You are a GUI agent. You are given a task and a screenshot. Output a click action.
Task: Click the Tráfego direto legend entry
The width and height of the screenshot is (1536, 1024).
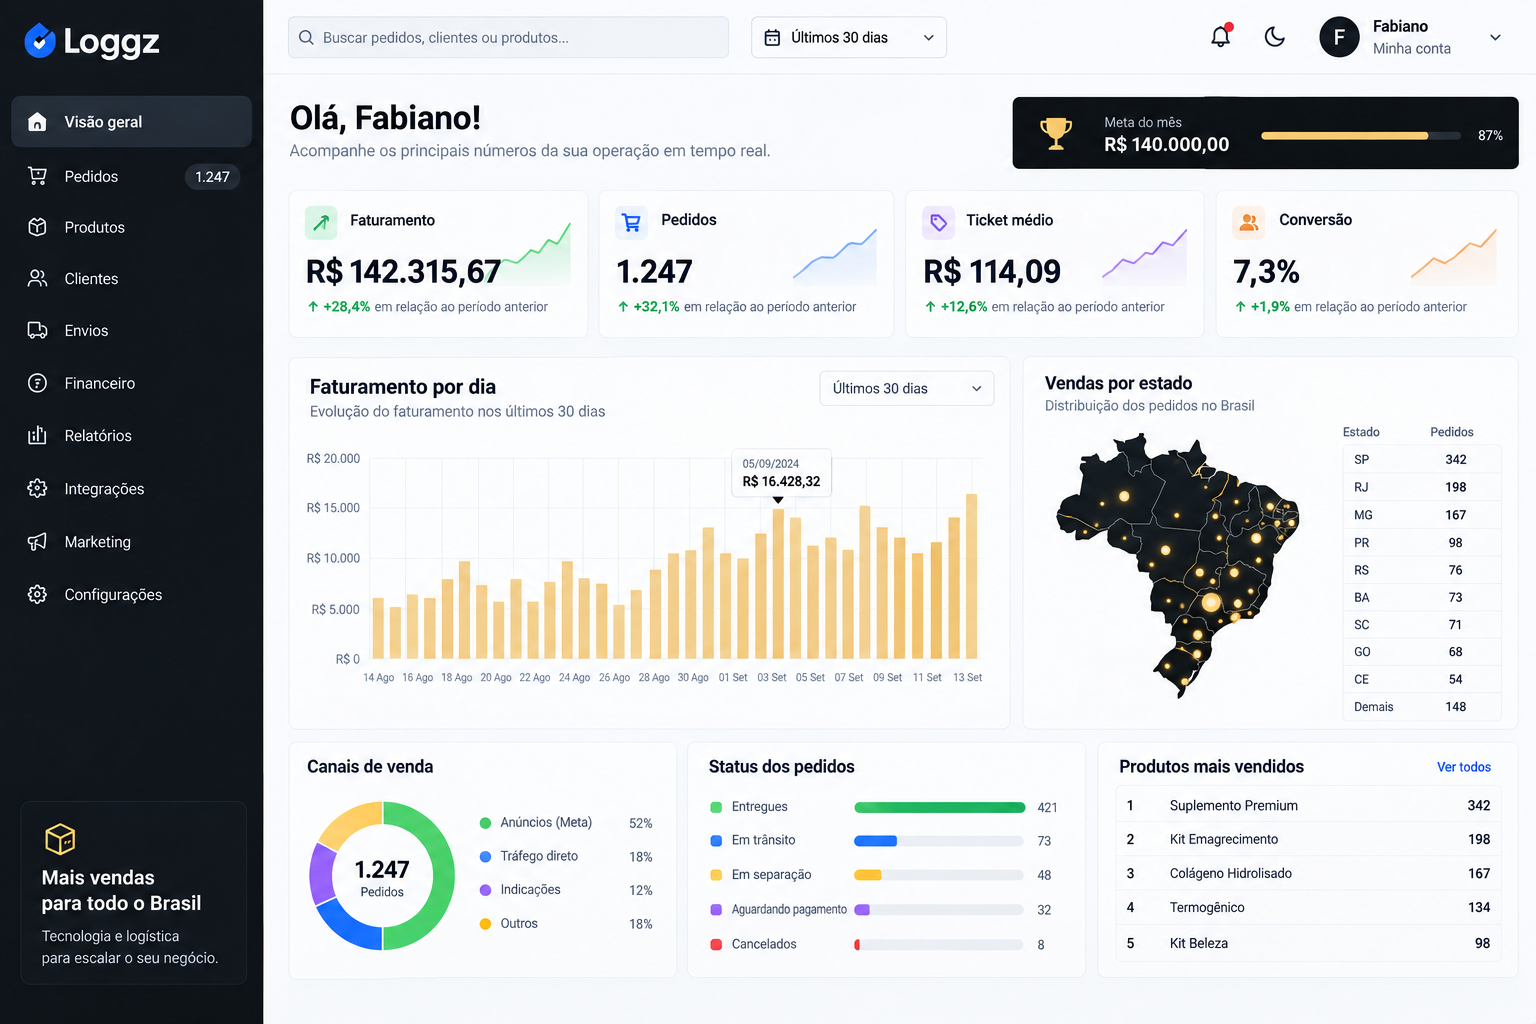point(567,857)
